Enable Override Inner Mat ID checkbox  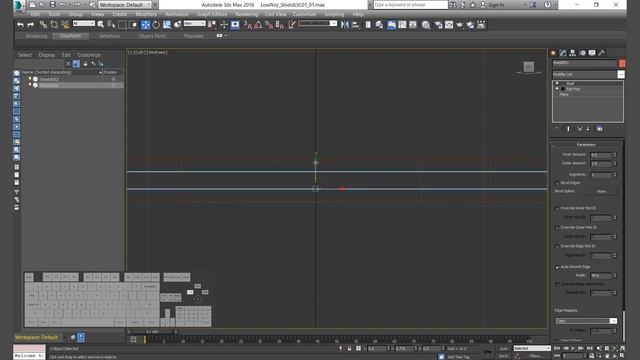tap(557, 208)
